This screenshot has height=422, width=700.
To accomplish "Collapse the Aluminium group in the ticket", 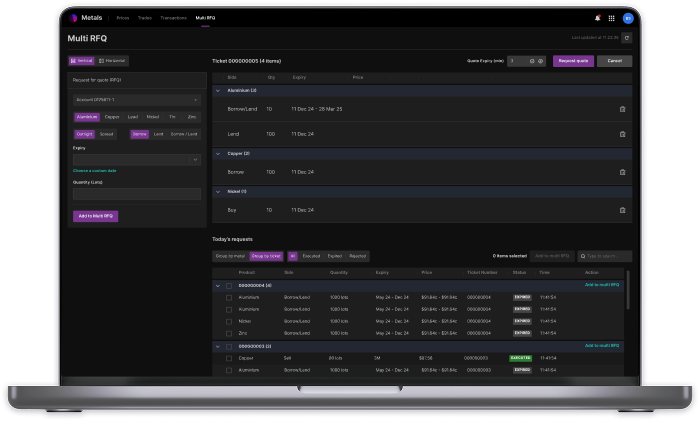I will [x=219, y=90].
